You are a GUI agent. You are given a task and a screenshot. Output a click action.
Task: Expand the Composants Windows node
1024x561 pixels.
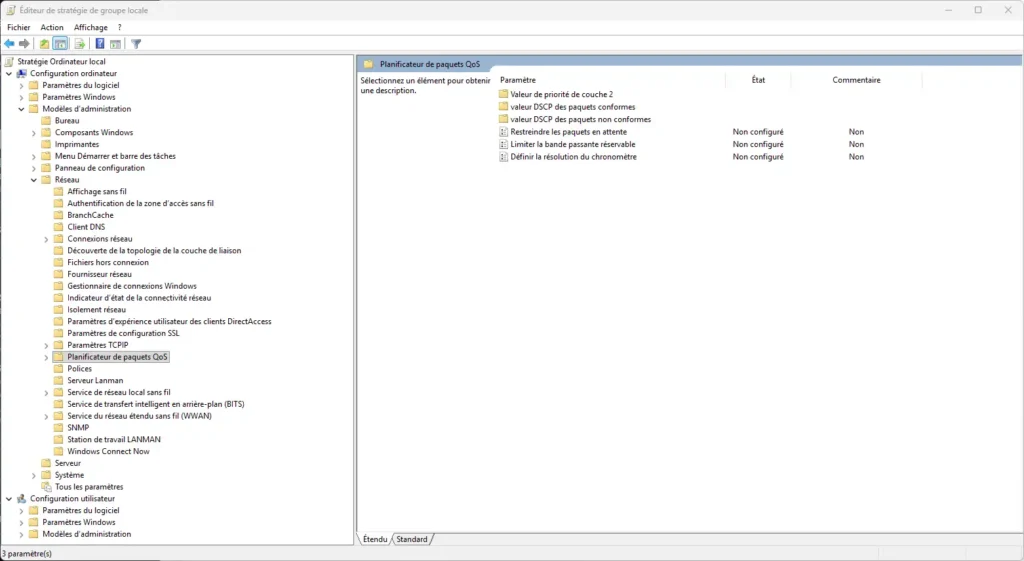pos(33,133)
